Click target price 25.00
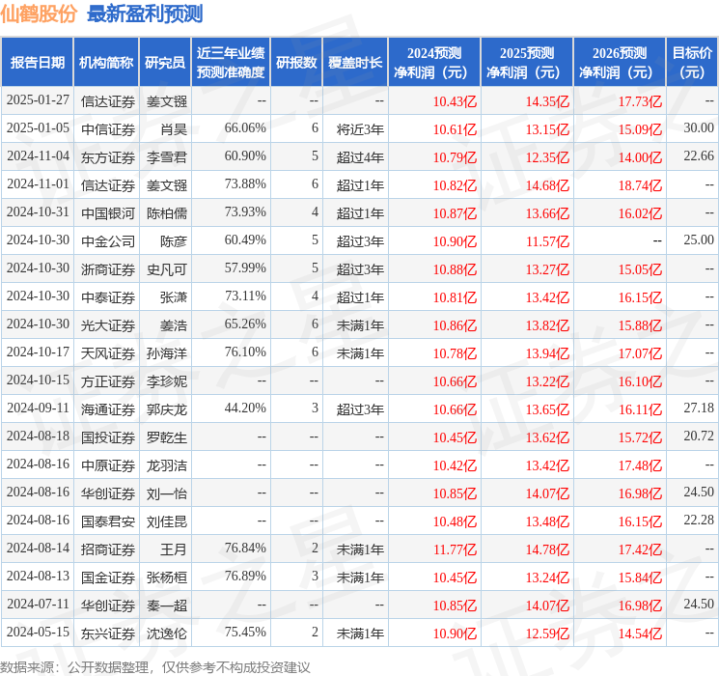 tap(698, 240)
